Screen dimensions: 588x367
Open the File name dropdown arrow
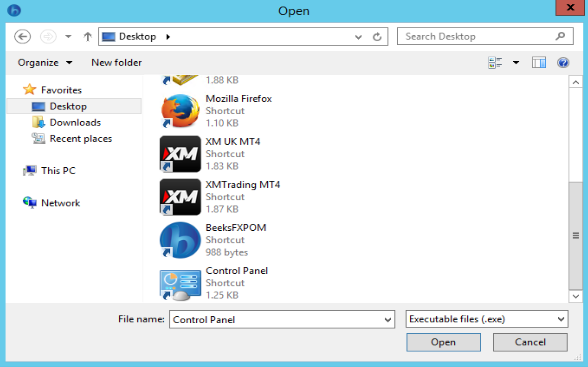388,320
